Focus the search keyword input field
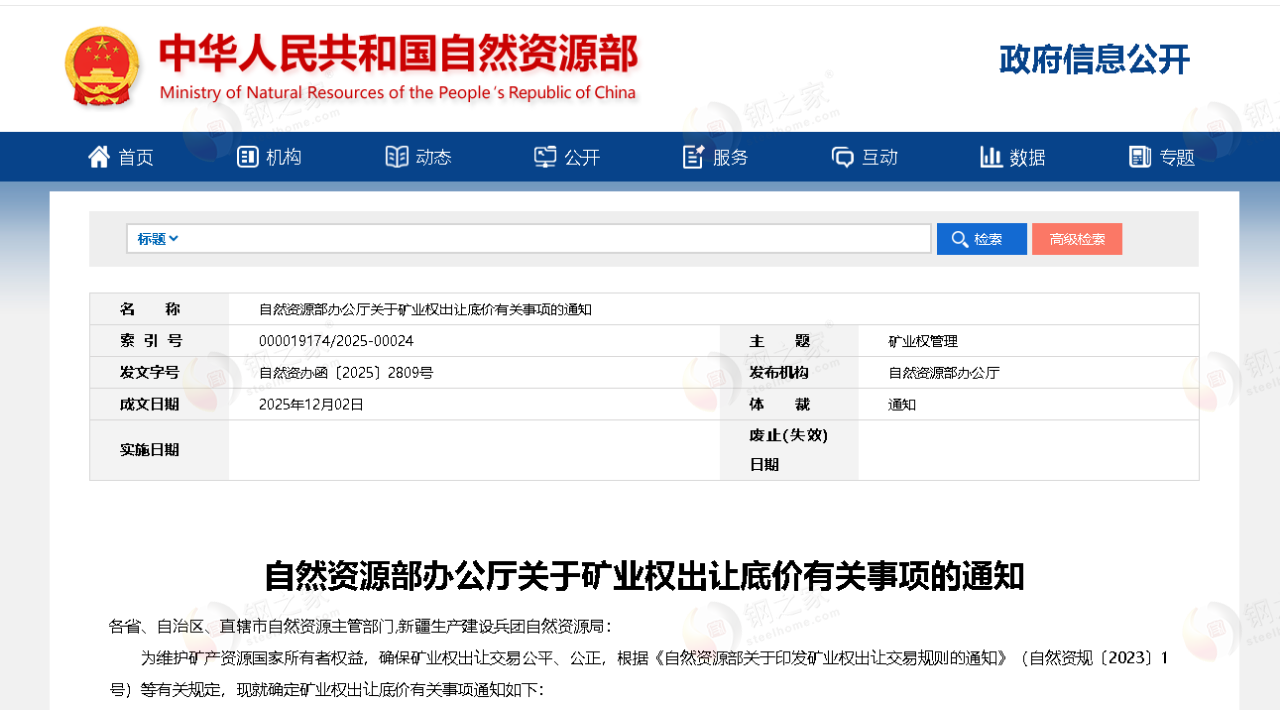 pos(555,239)
